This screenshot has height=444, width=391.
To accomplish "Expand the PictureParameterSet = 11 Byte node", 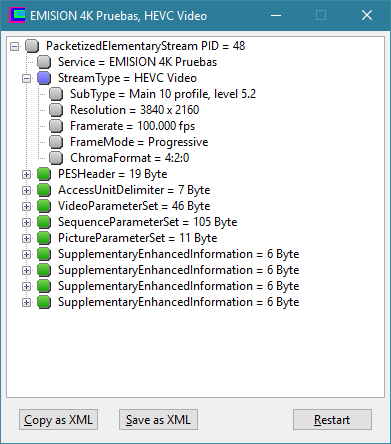I will pyautogui.click(x=26, y=238).
